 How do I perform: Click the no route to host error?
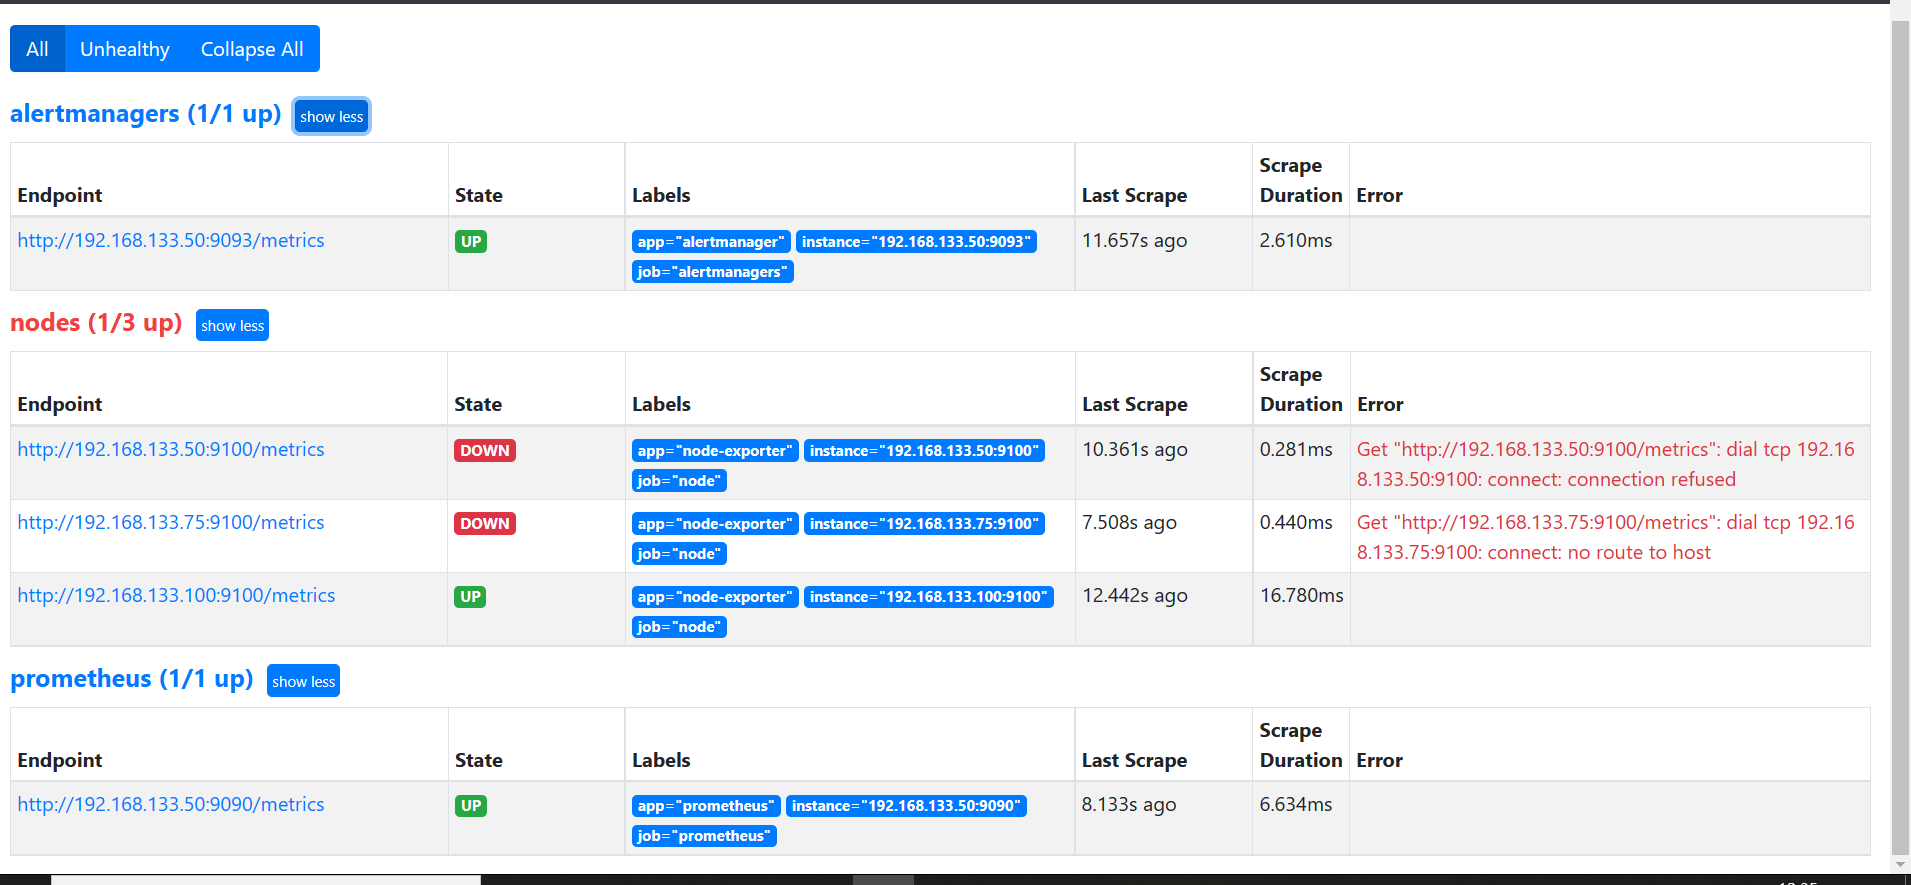point(1606,537)
